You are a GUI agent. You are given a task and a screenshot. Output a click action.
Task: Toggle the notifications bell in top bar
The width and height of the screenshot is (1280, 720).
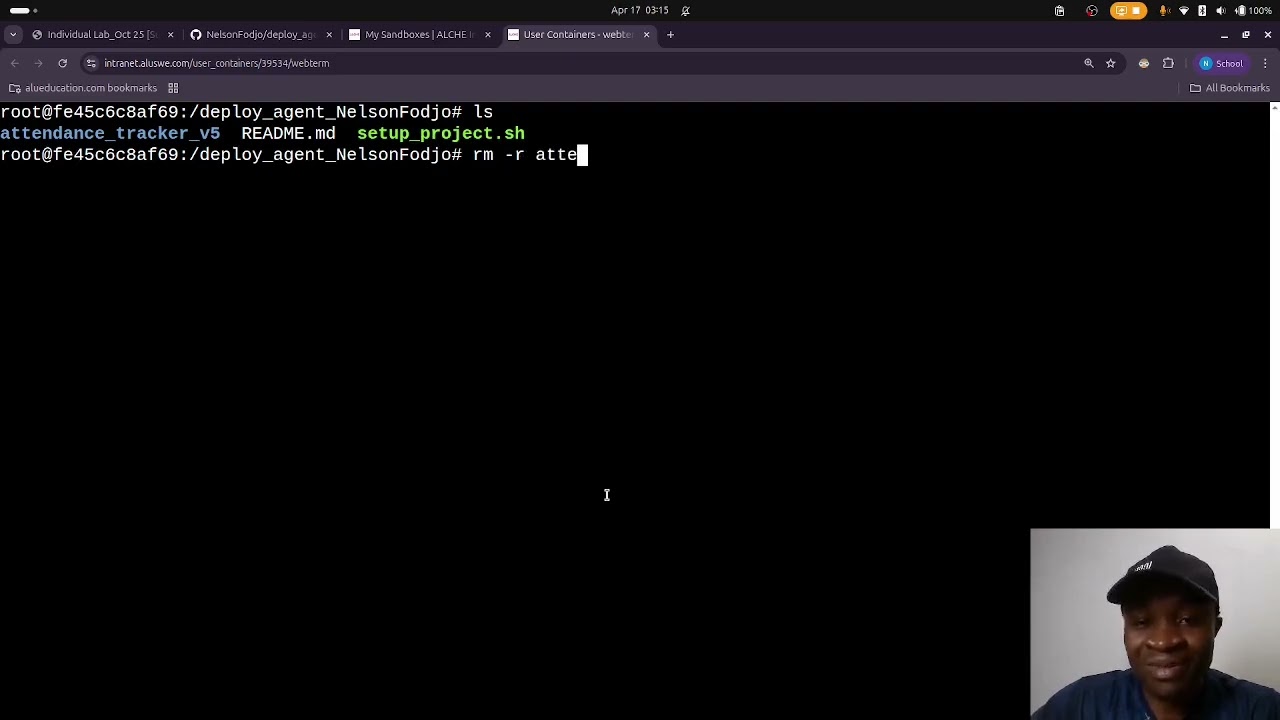pyautogui.click(x=685, y=10)
